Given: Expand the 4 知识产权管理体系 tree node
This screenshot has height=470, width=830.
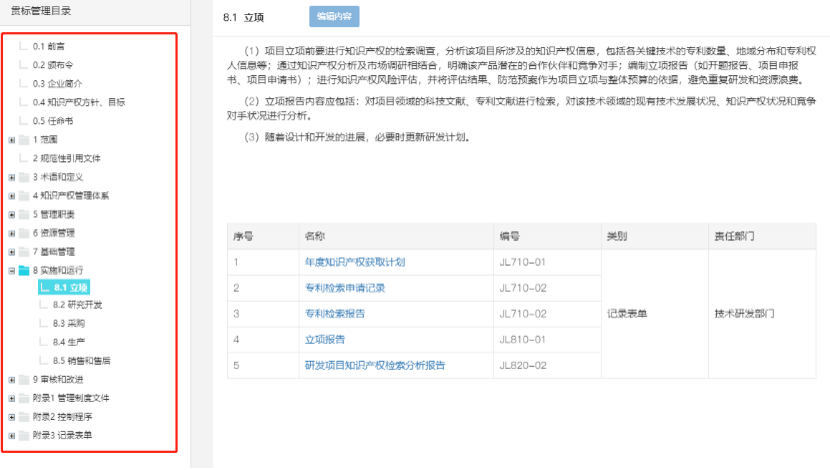Looking at the screenshot, I should pos(12,196).
